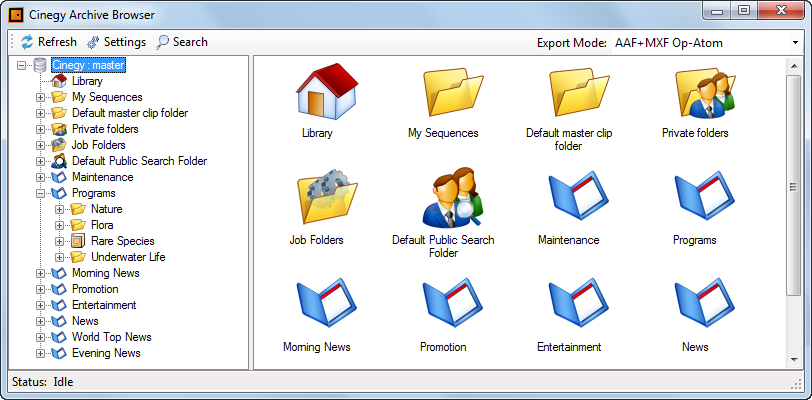Click Job Folders small gear icon in tree
The height and width of the screenshot is (400, 812).
point(59,145)
